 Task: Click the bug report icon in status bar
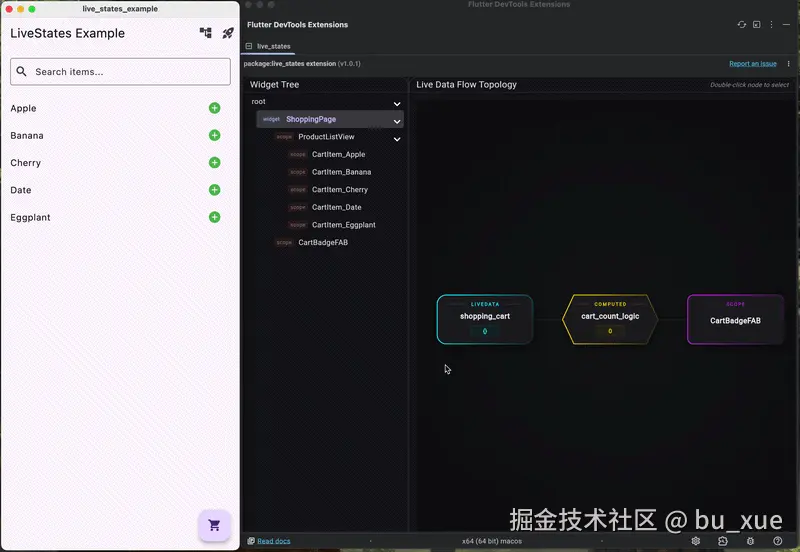(750, 541)
